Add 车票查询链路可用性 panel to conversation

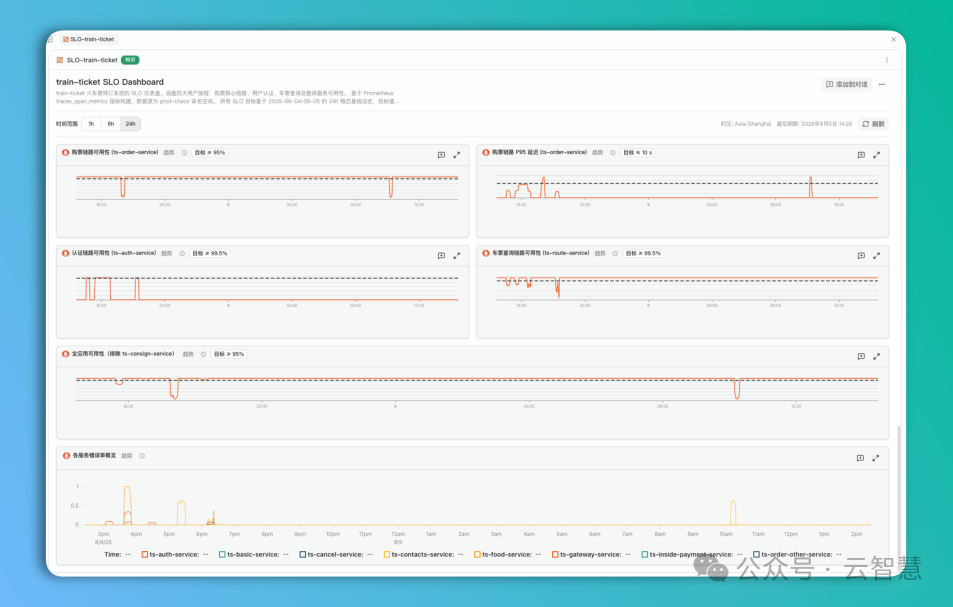tap(861, 256)
